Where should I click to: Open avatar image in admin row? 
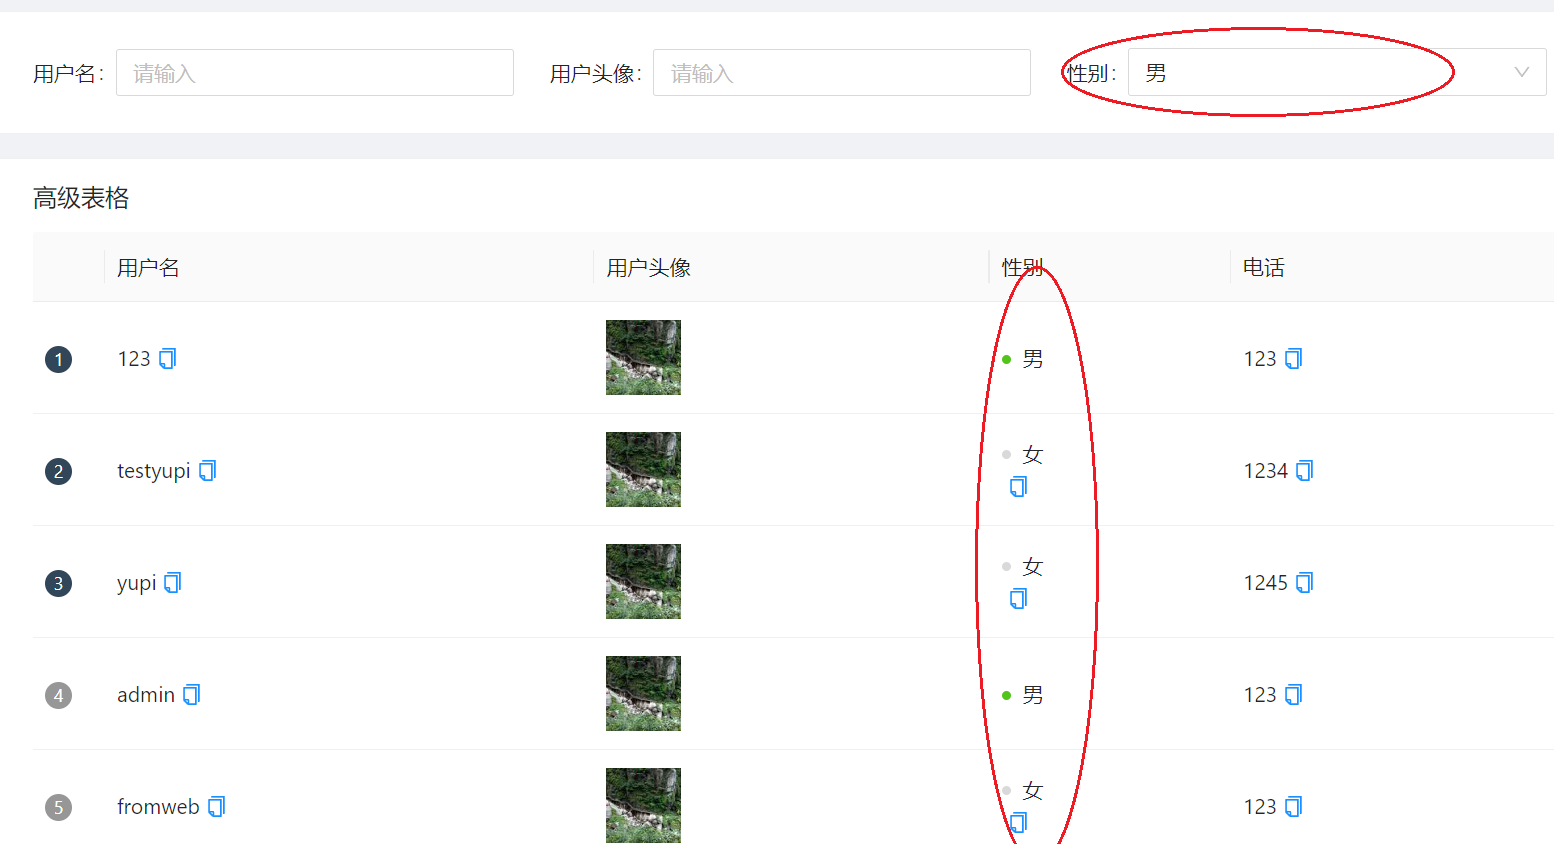(x=643, y=693)
